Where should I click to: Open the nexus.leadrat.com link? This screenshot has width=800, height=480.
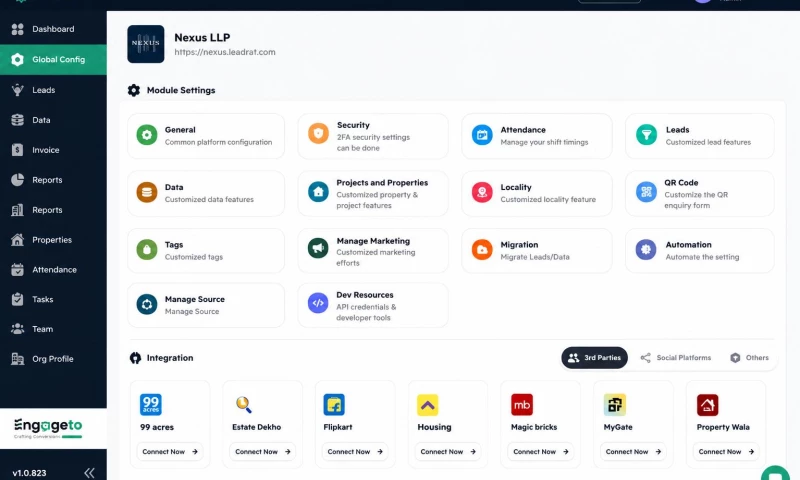[x=225, y=52]
